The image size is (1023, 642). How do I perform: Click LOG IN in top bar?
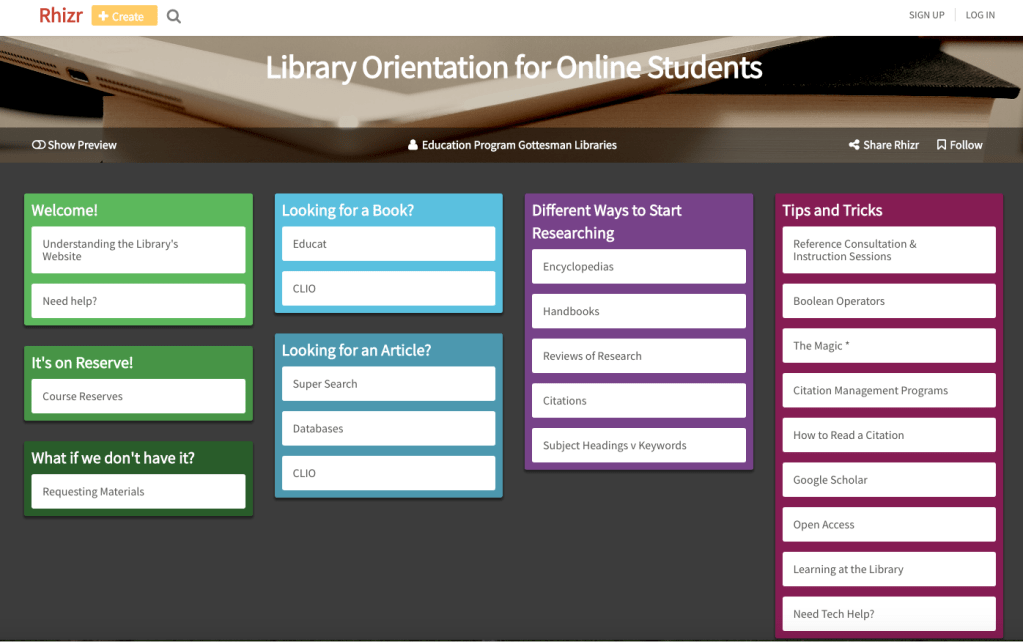(x=980, y=15)
